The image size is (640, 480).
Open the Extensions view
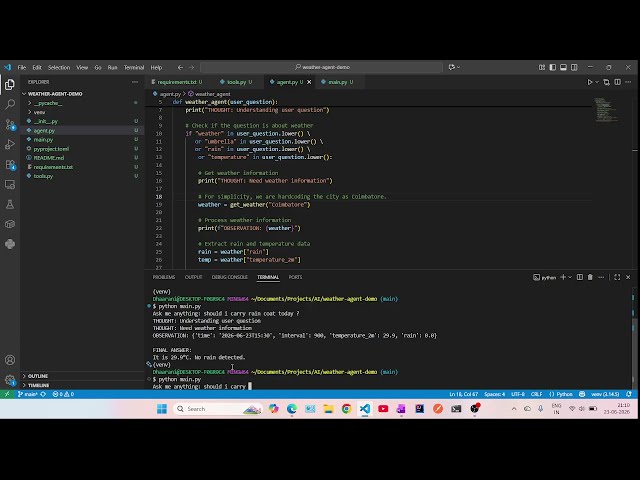10,164
